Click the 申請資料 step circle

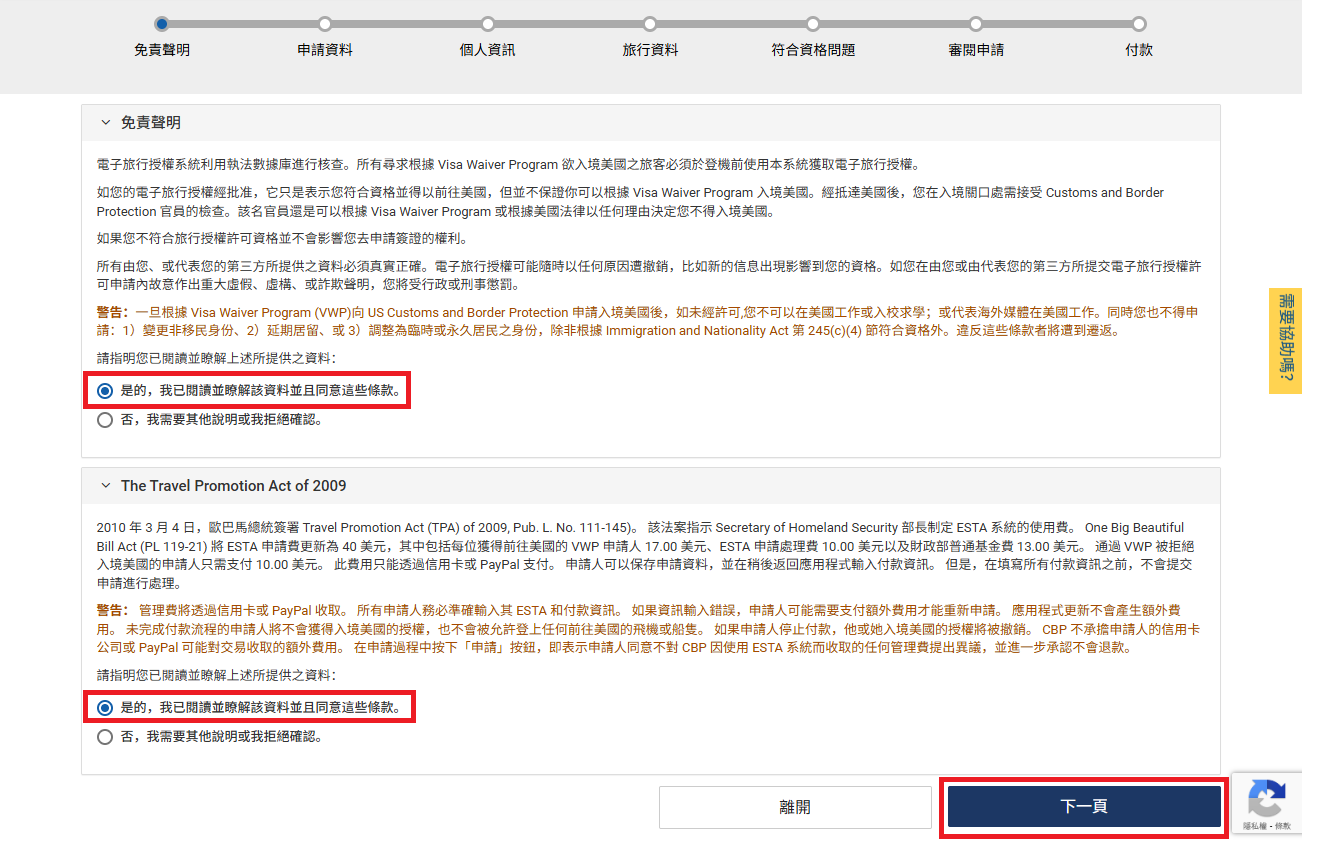pyautogui.click(x=325, y=24)
